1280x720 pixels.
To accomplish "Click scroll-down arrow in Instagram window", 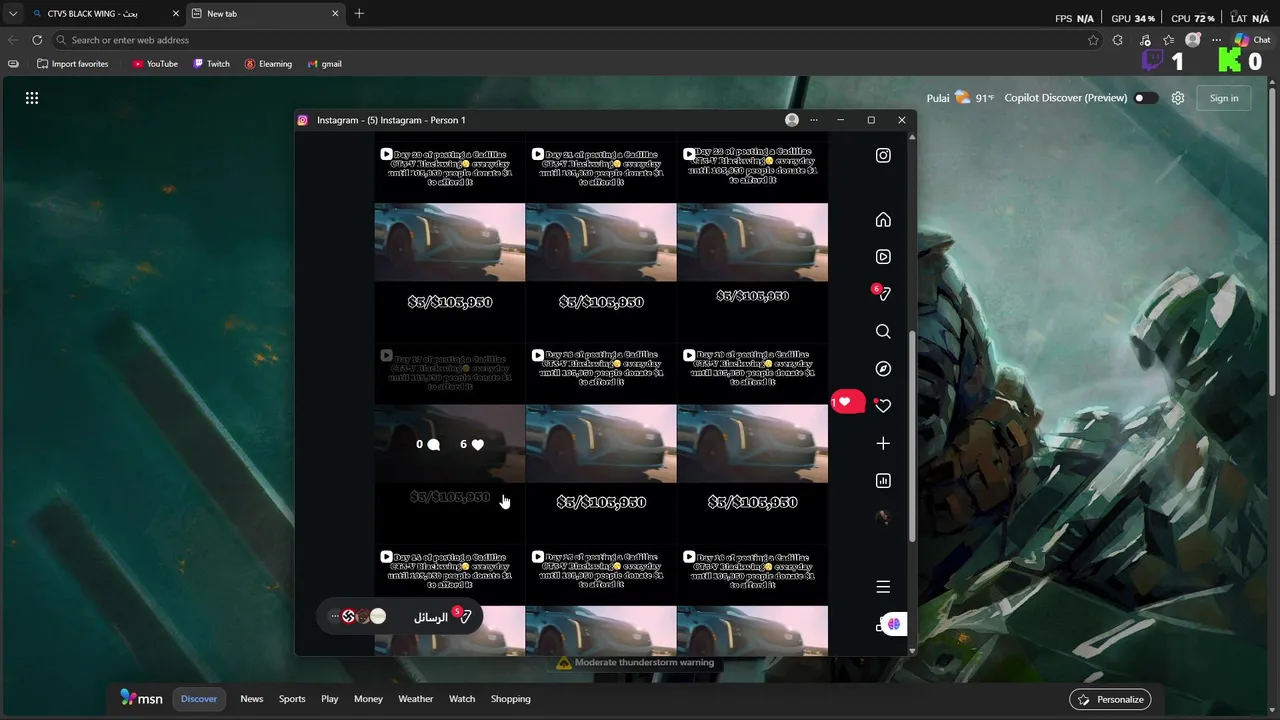I will [911, 651].
